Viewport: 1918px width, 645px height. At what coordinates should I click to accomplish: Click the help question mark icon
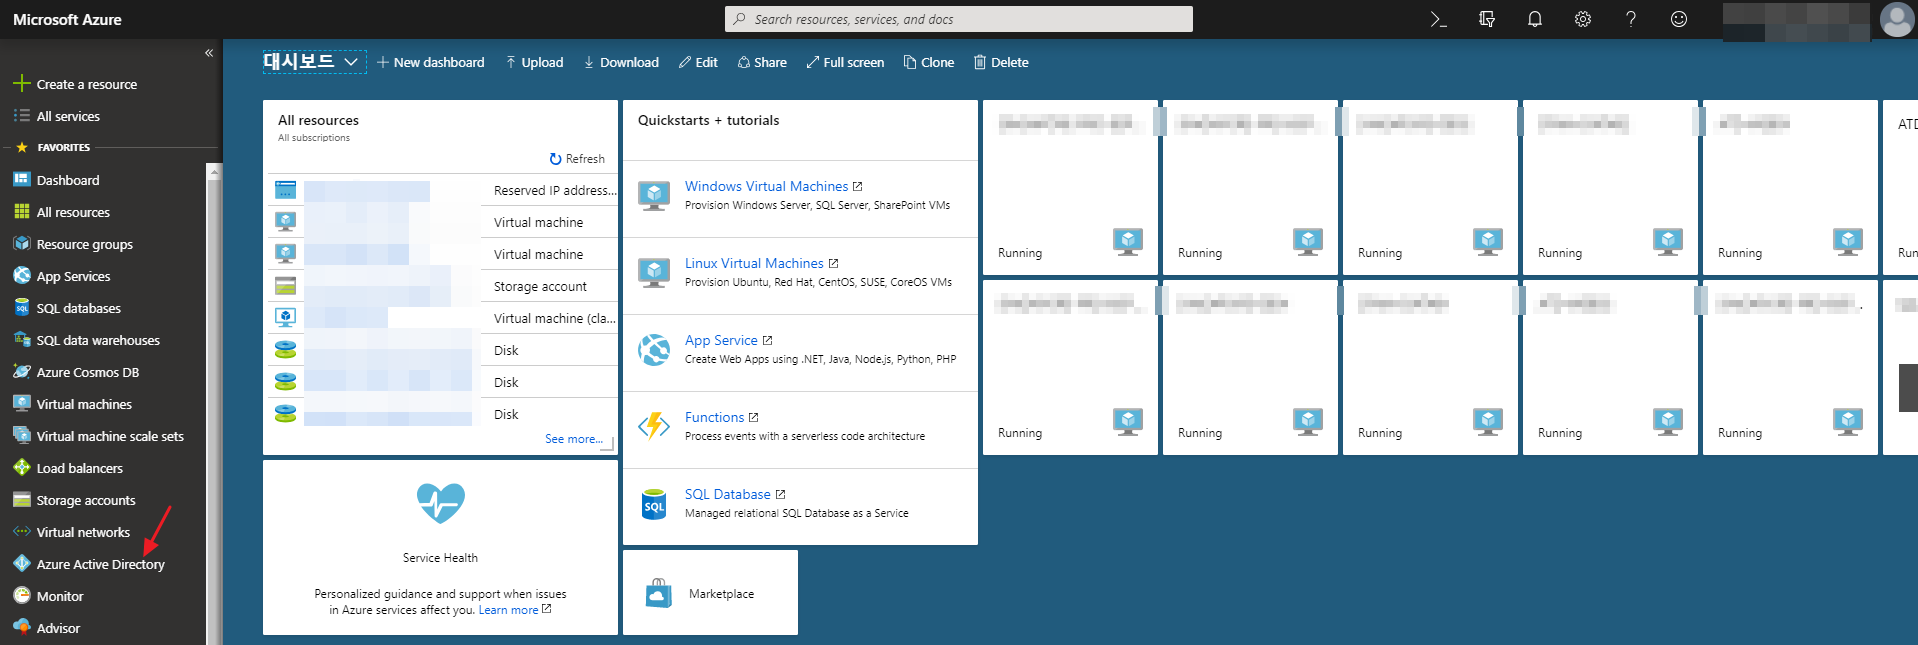point(1630,19)
